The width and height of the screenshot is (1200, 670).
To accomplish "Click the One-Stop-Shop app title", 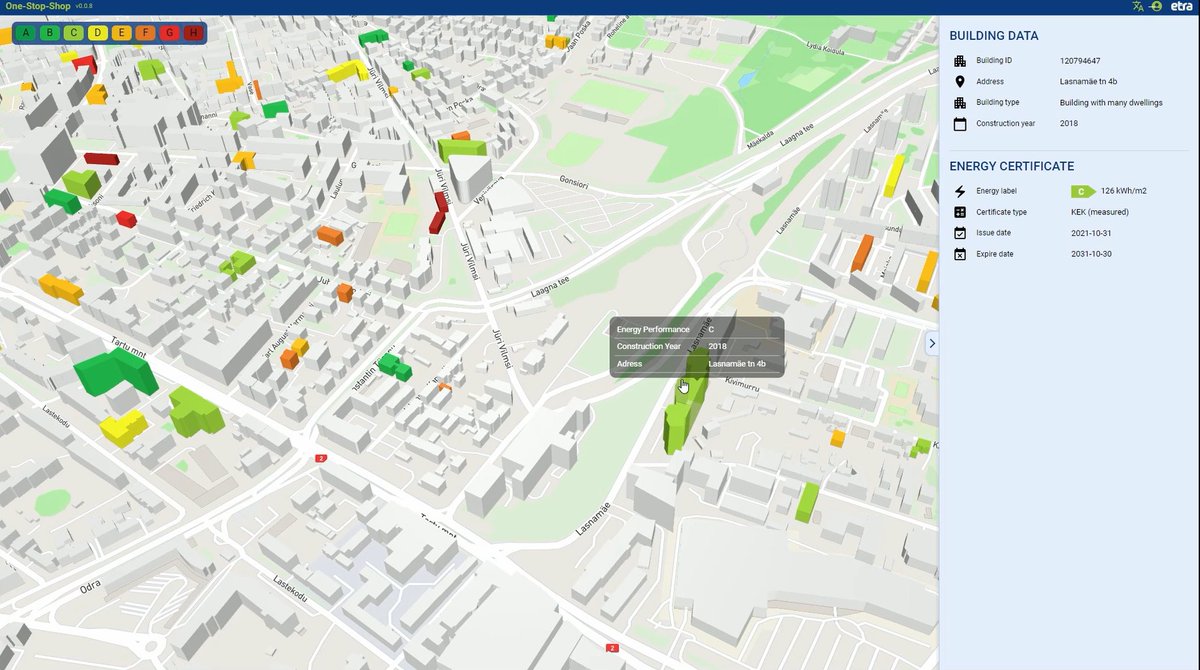I will tap(36, 6).
